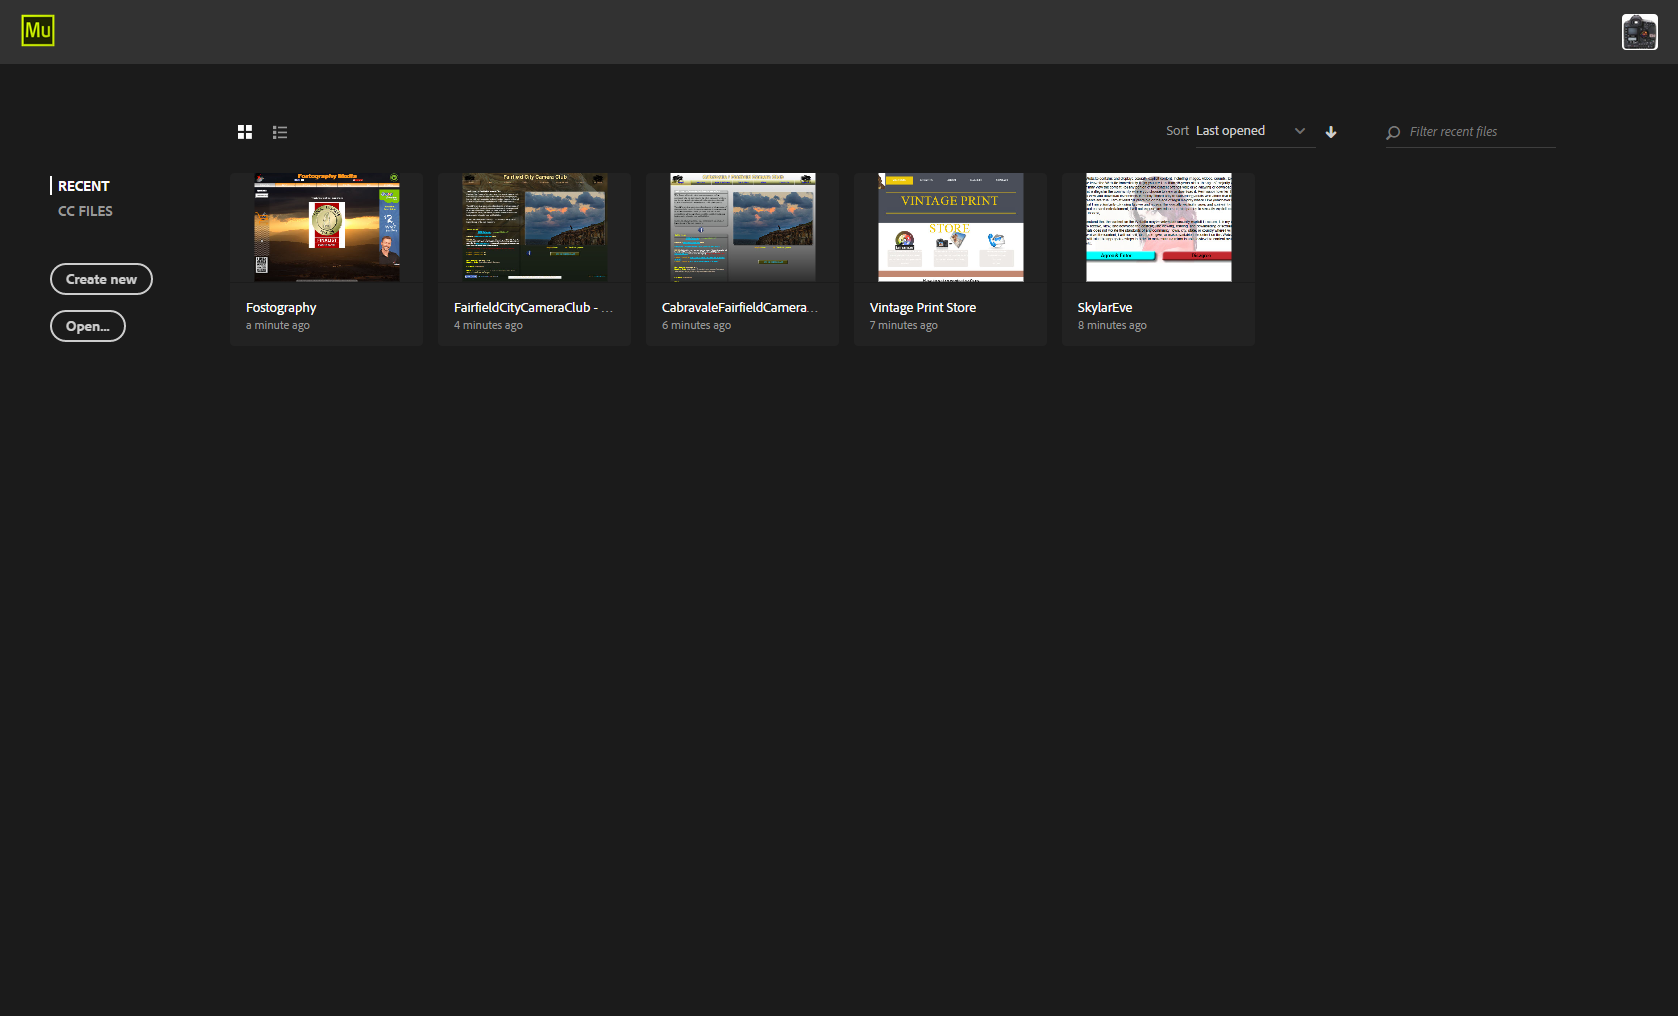Switch to list view
1678x1016 pixels.
point(280,132)
